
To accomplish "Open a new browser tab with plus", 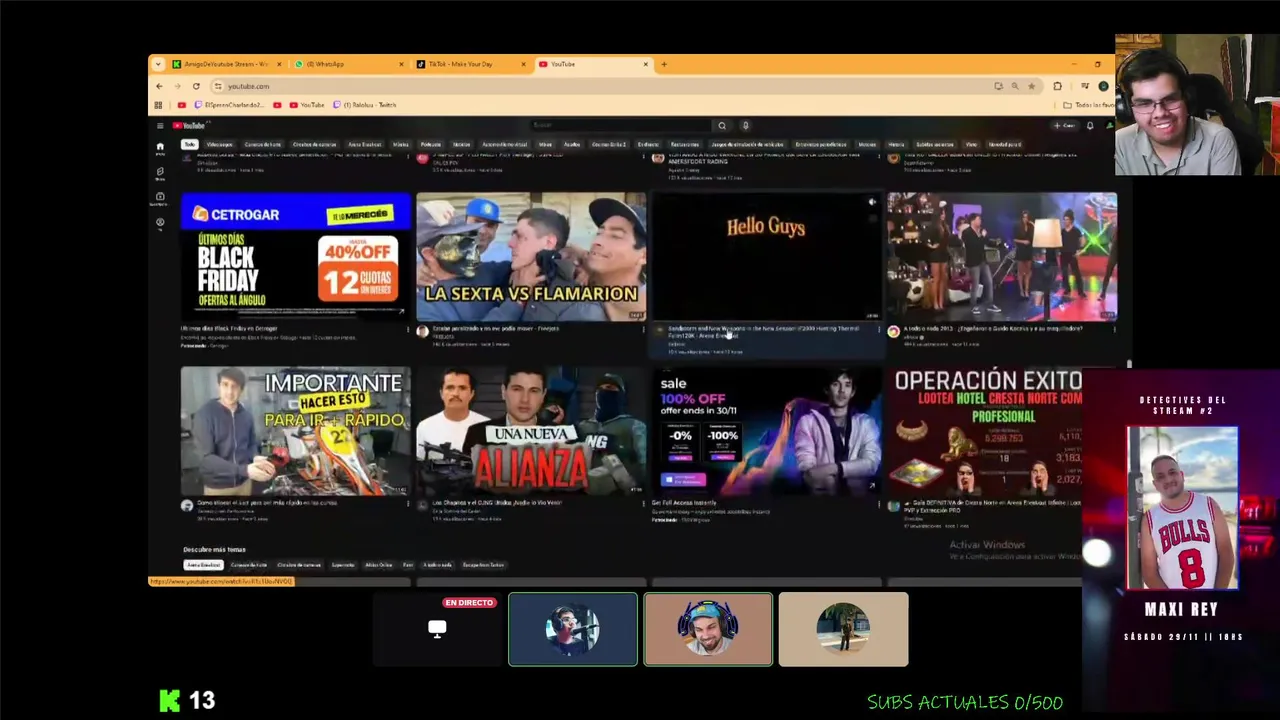I will point(664,64).
